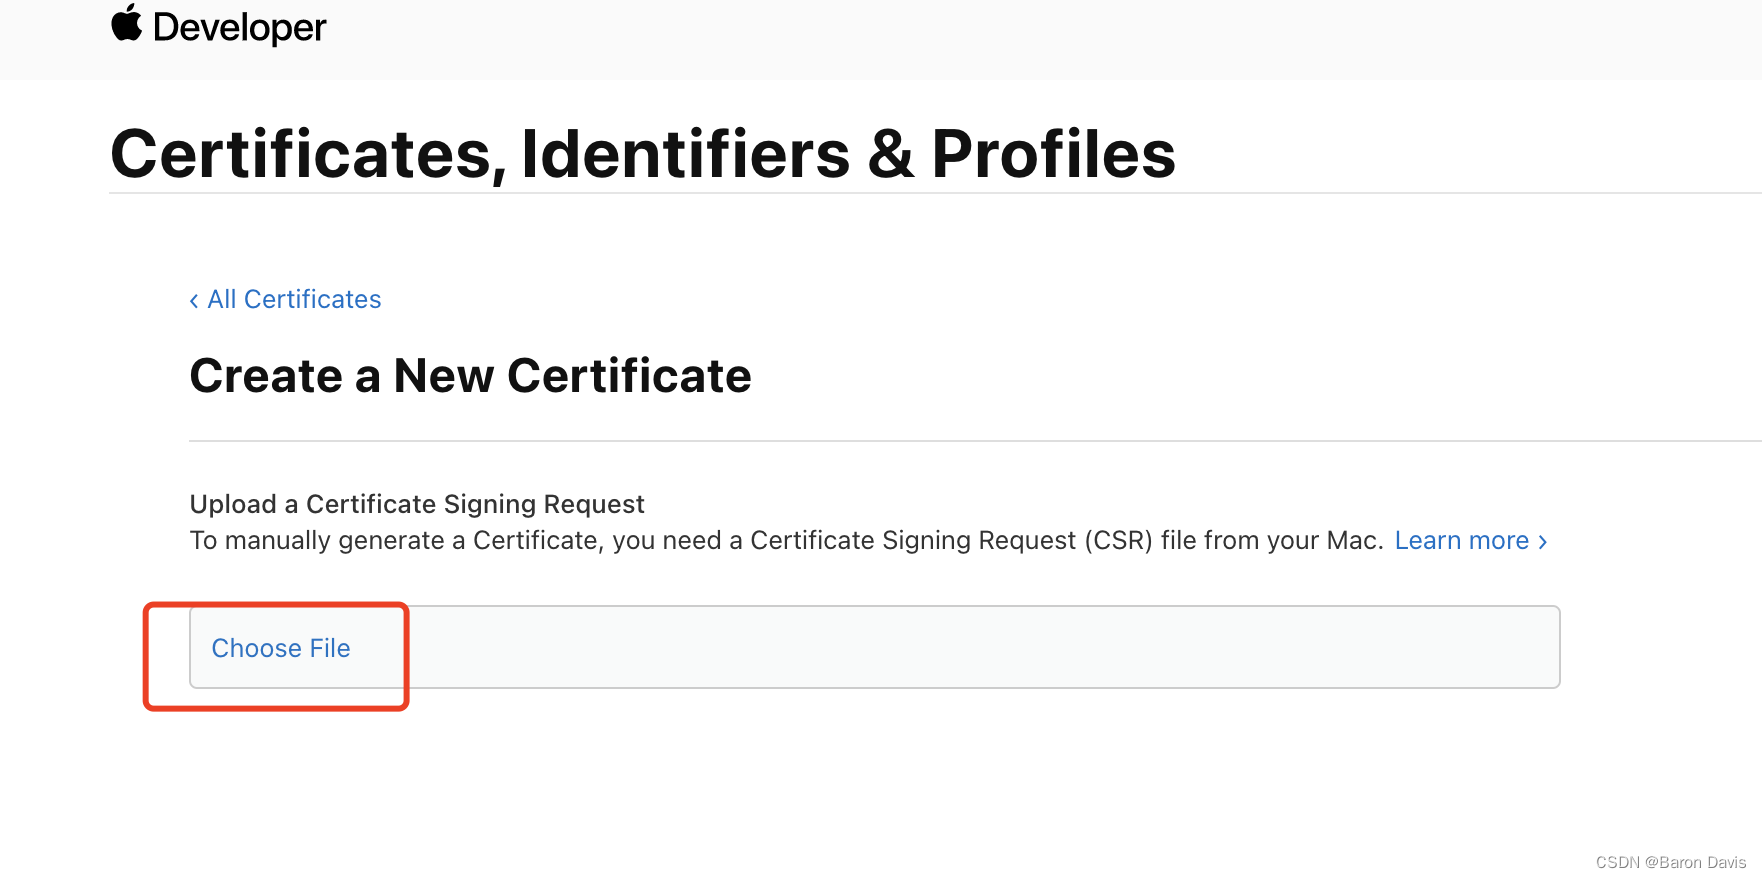Click the (CSR) abbreviation in the description
The width and height of the screenshot is (1762, 878).
[1119, 540]
